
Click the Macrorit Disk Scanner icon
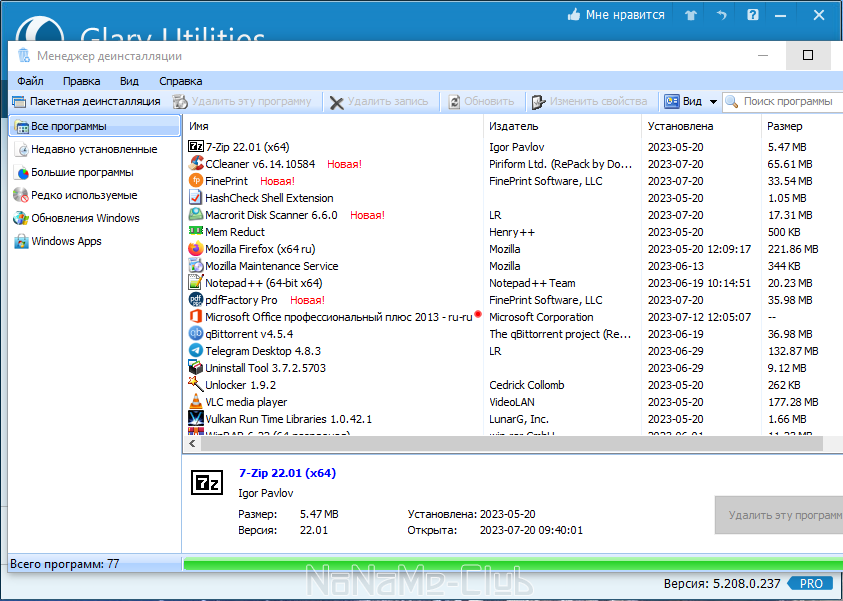point(196,214)
